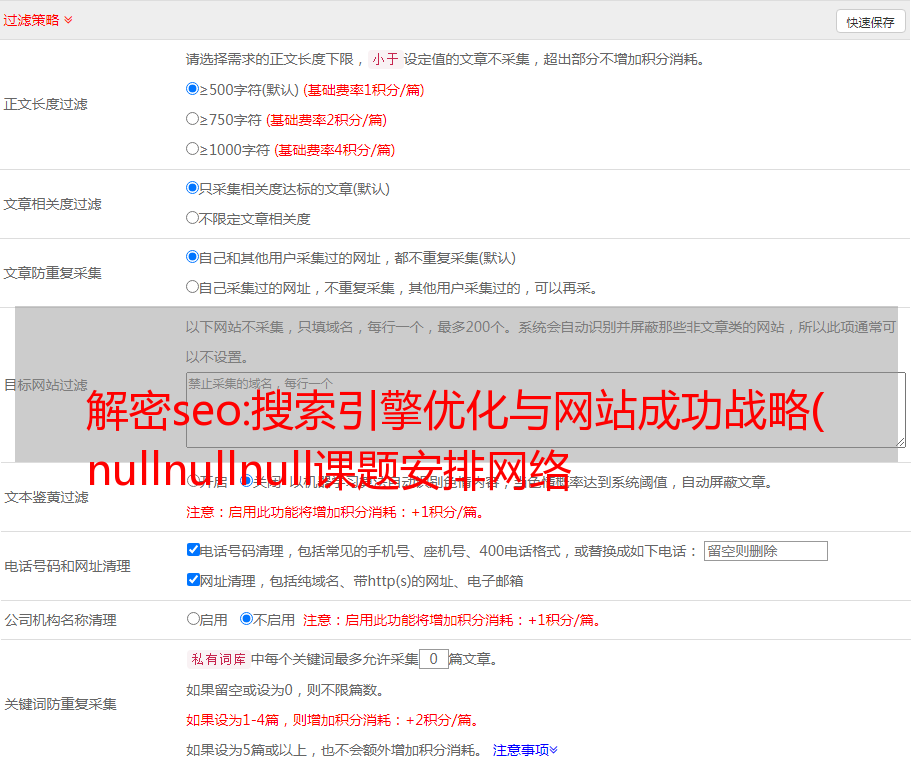The image size is (912, 768).
Task: Select 只采集相关度达标的文章 option
Action: (193, 188)
